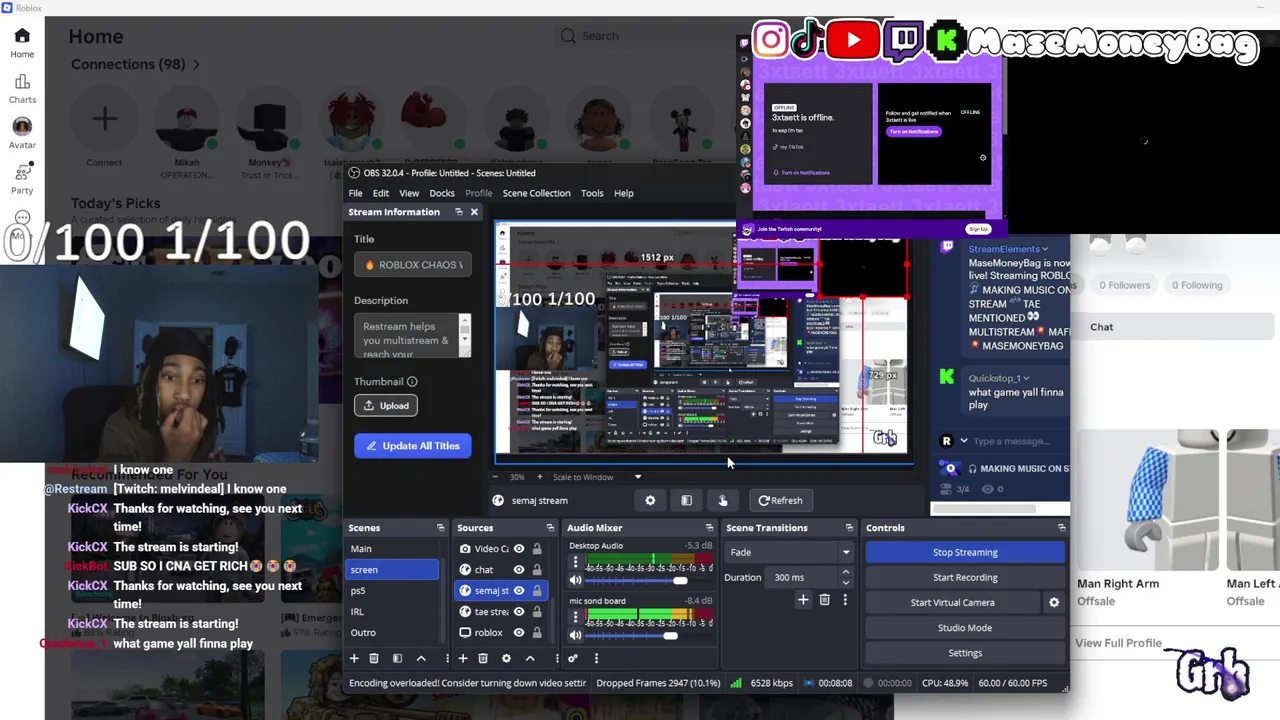
Task: Open Scene Collection menu
Action: tap(536, 193)
